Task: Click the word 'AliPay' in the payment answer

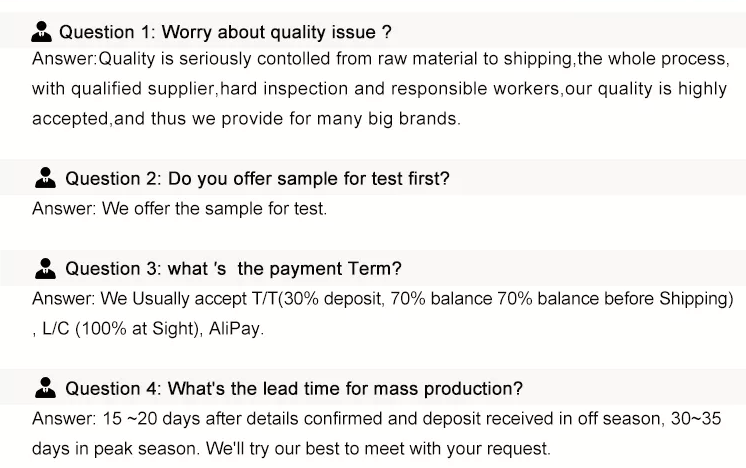Action: [x=236, y=329]
